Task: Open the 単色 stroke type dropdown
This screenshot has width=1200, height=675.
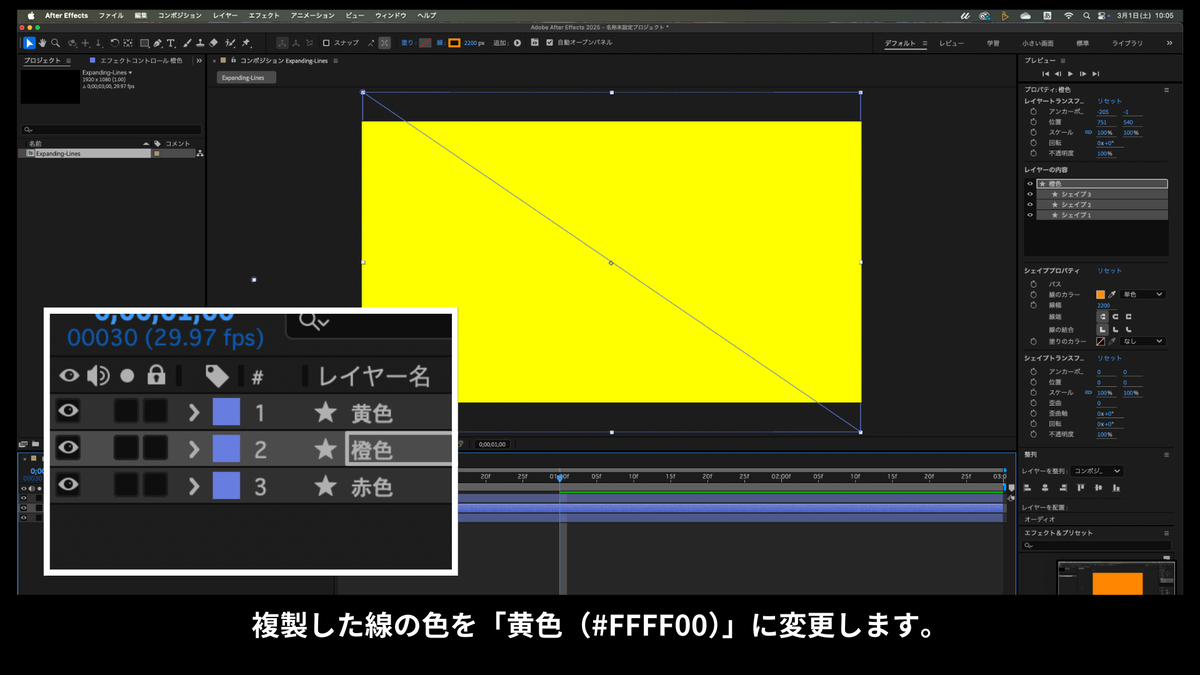Action: click(x=1143, y=294)
